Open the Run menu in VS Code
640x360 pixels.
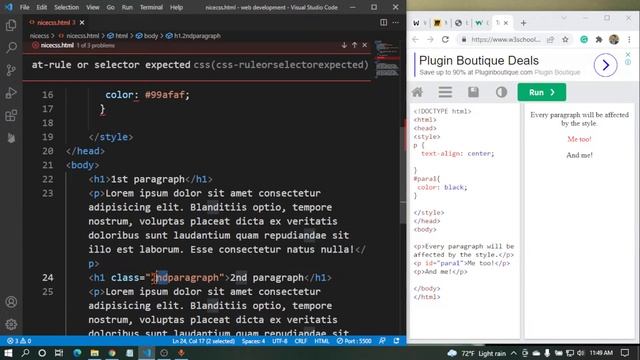127,7
